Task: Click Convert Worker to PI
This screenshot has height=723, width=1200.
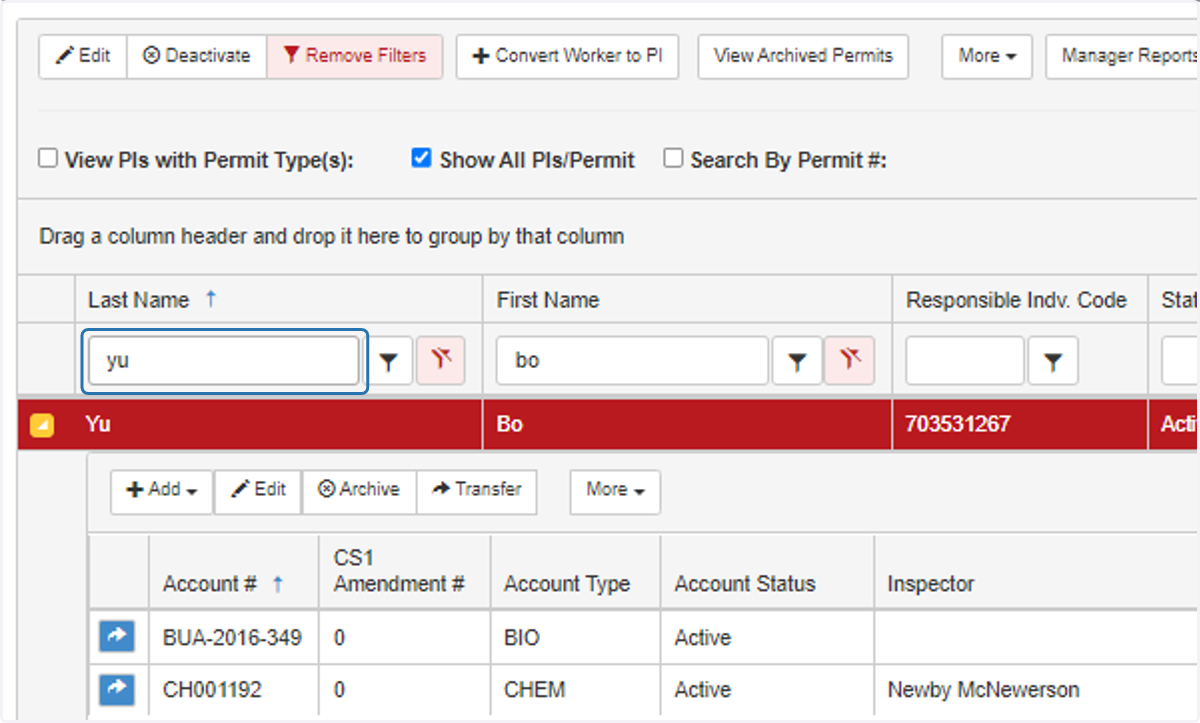Action: pos(567,56)
